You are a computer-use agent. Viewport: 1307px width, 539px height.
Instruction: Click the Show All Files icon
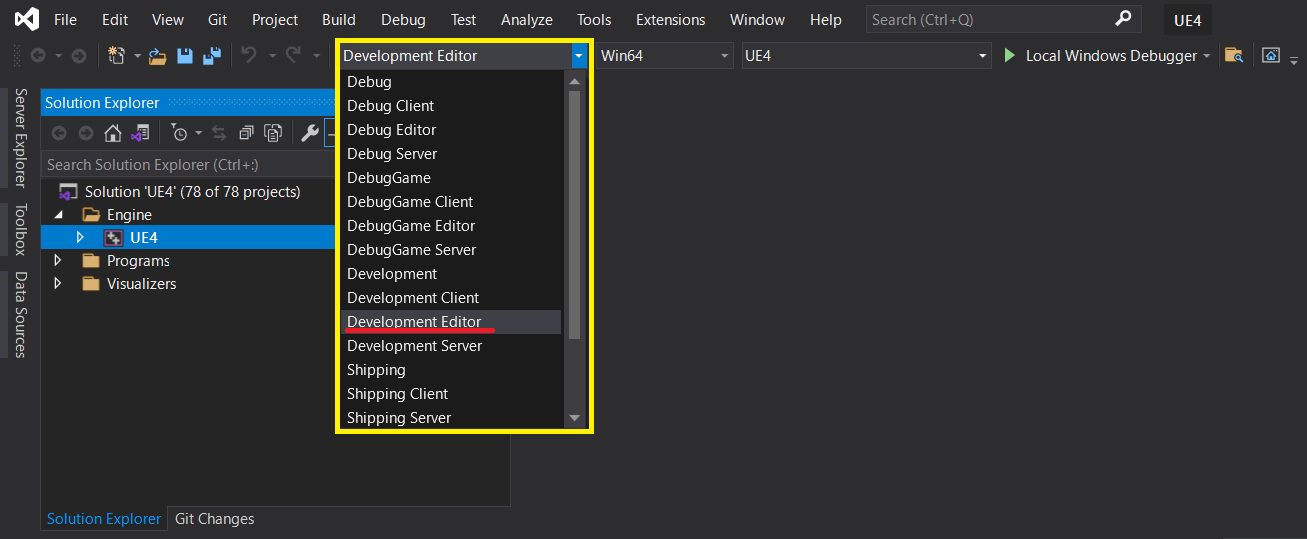coord(273,133)
